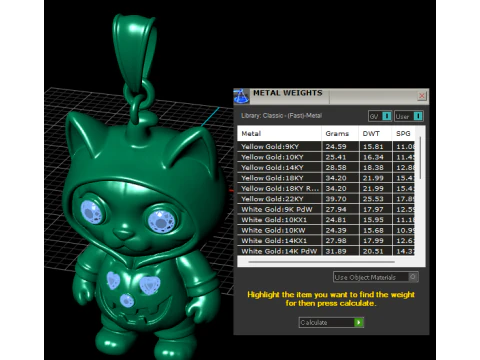The height and width of the screenshot is (360, 480).
Task: Select the Yellow Gold:18KY R... row
Action: point(326,188)
